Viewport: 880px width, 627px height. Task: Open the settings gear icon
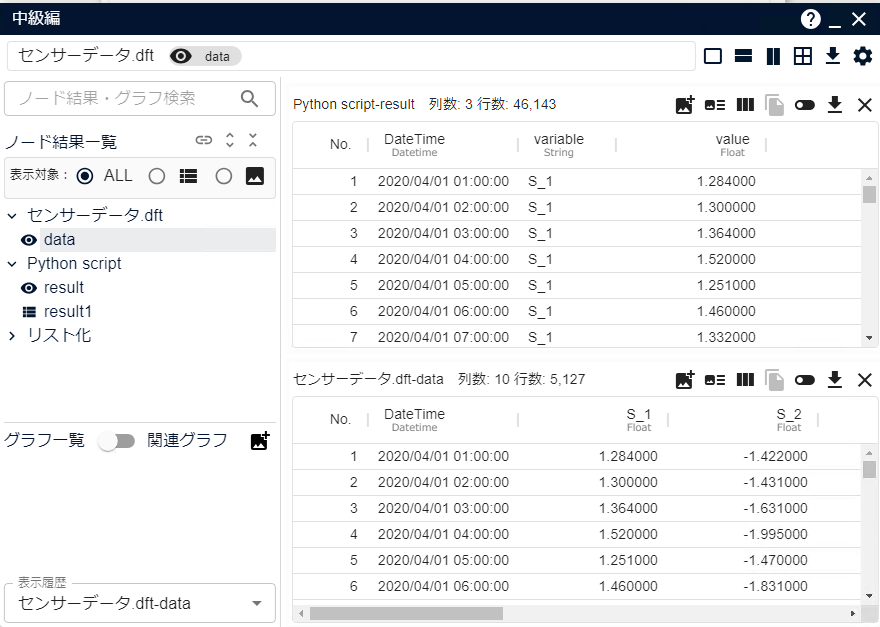[x=862, y=57]
